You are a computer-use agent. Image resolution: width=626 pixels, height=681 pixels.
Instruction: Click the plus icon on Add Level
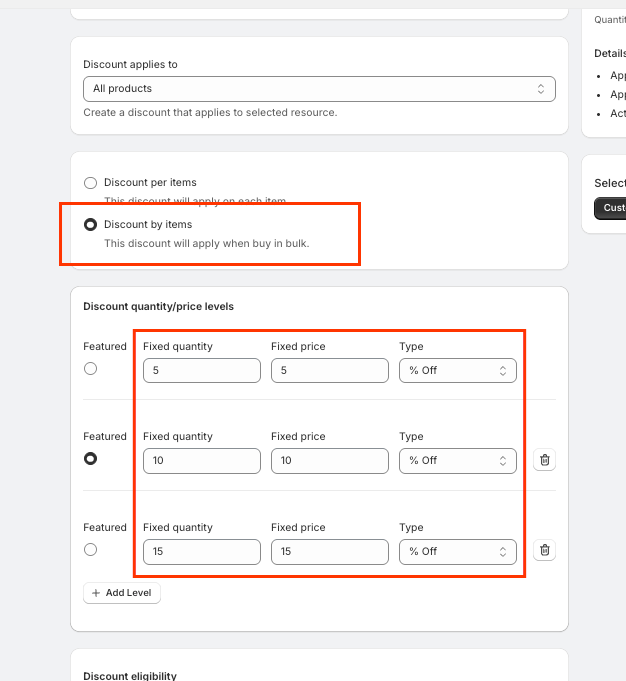(x=96, y=593)
